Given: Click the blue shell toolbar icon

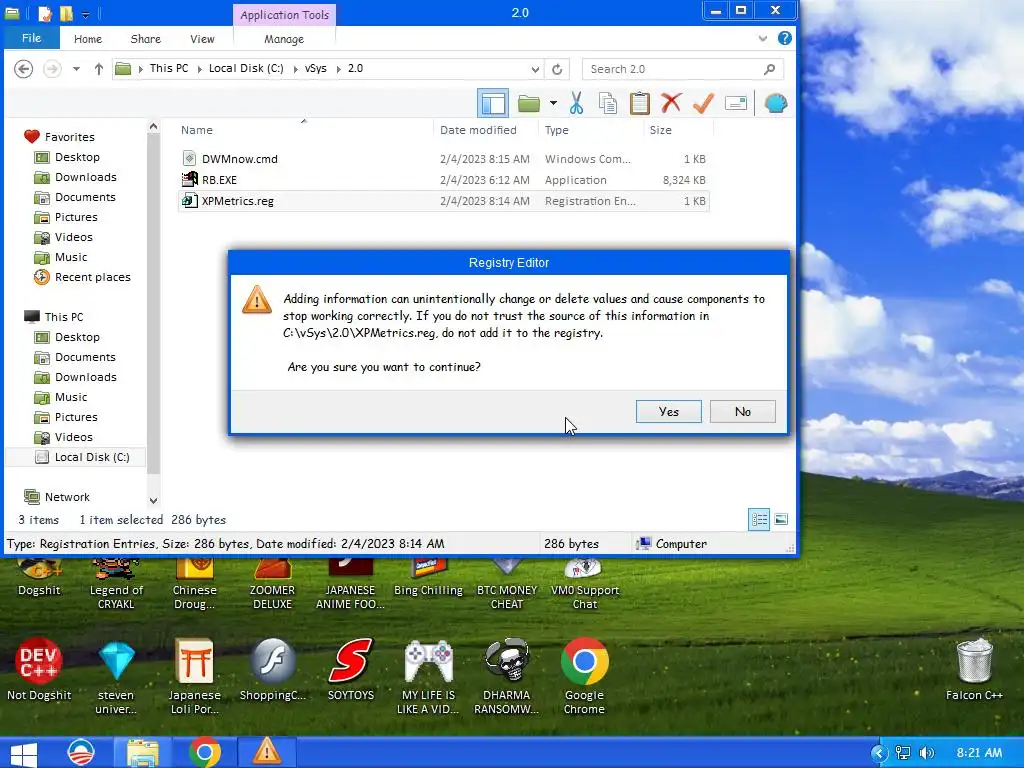Looking at the screenshot, I should 775,103.
